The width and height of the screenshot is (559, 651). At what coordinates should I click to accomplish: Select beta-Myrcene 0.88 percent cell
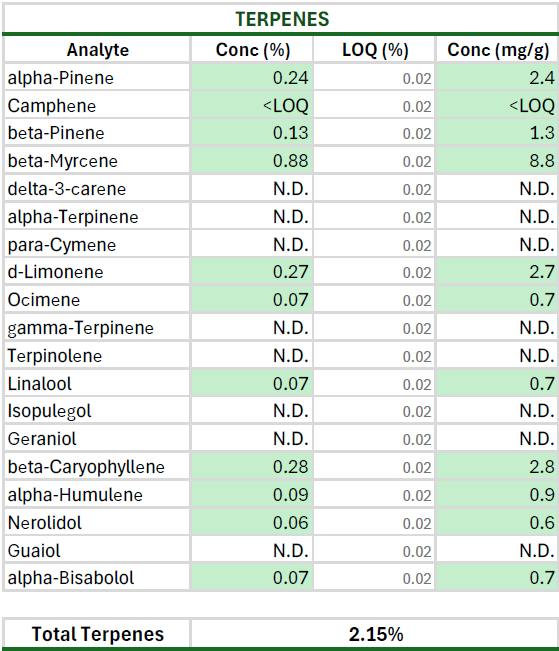[x=252, y=160]
